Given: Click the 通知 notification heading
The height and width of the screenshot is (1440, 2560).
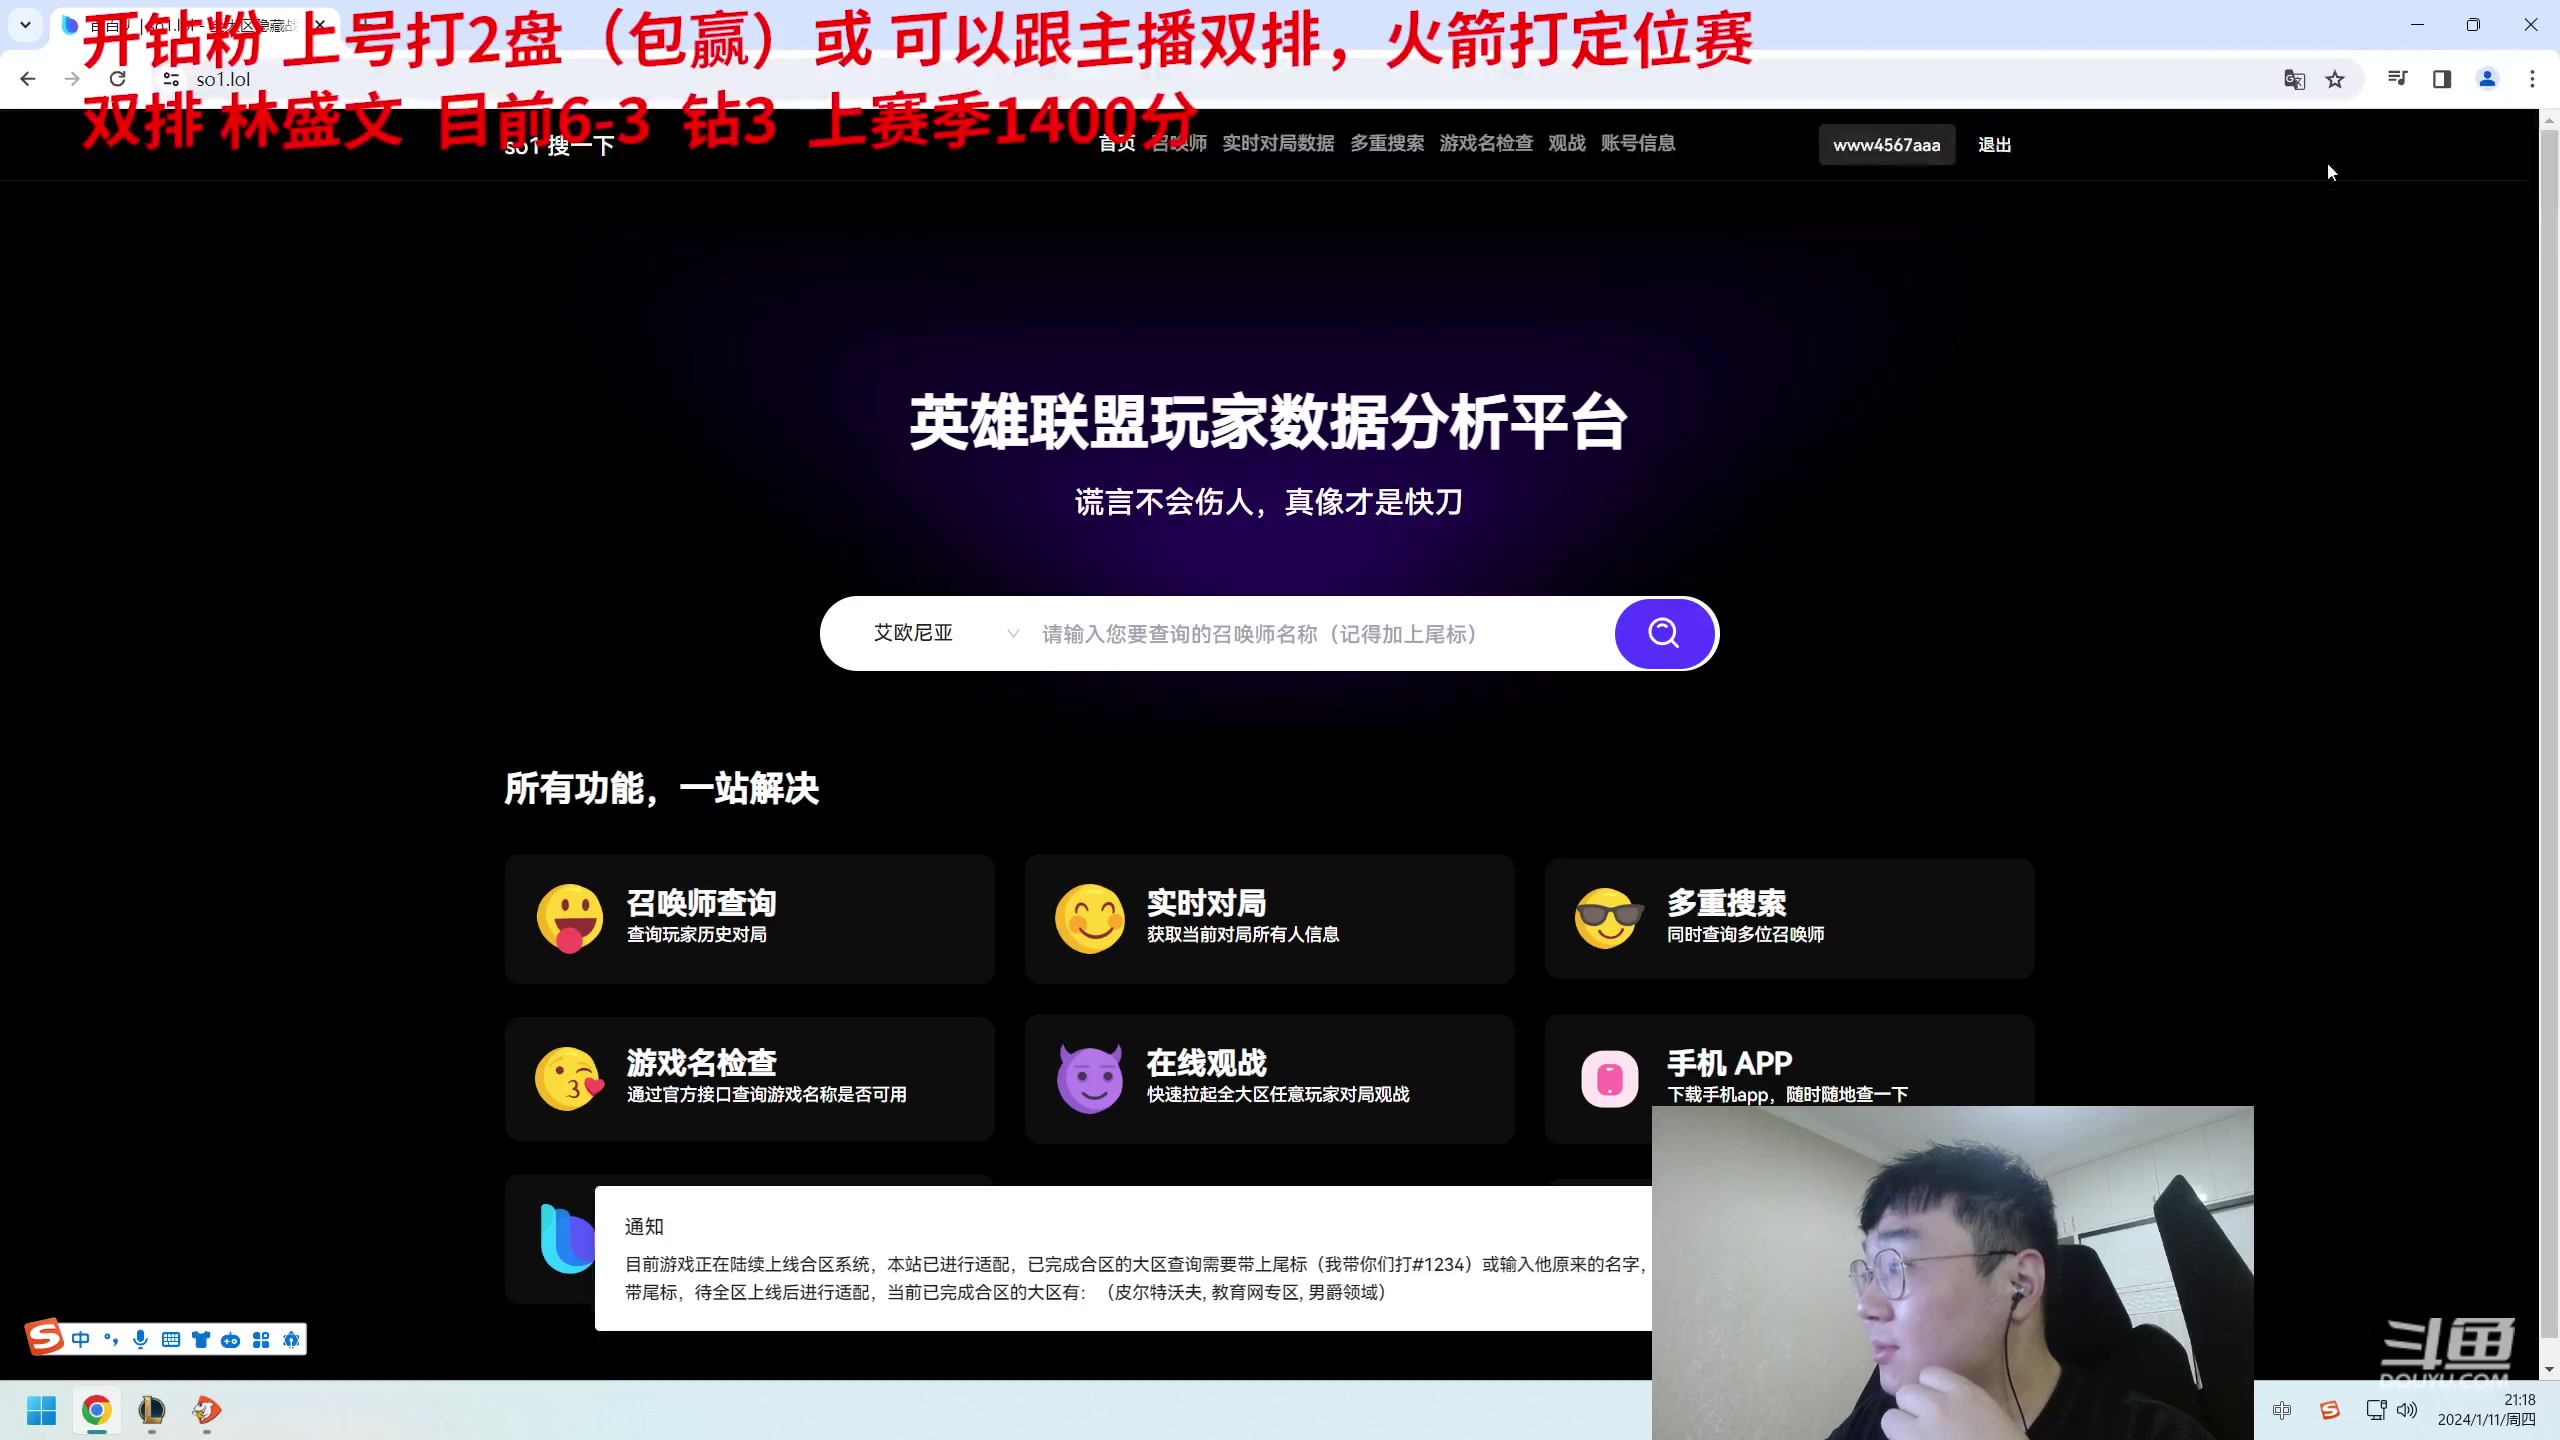Looking at the screenshot, I should point(644,1226).
